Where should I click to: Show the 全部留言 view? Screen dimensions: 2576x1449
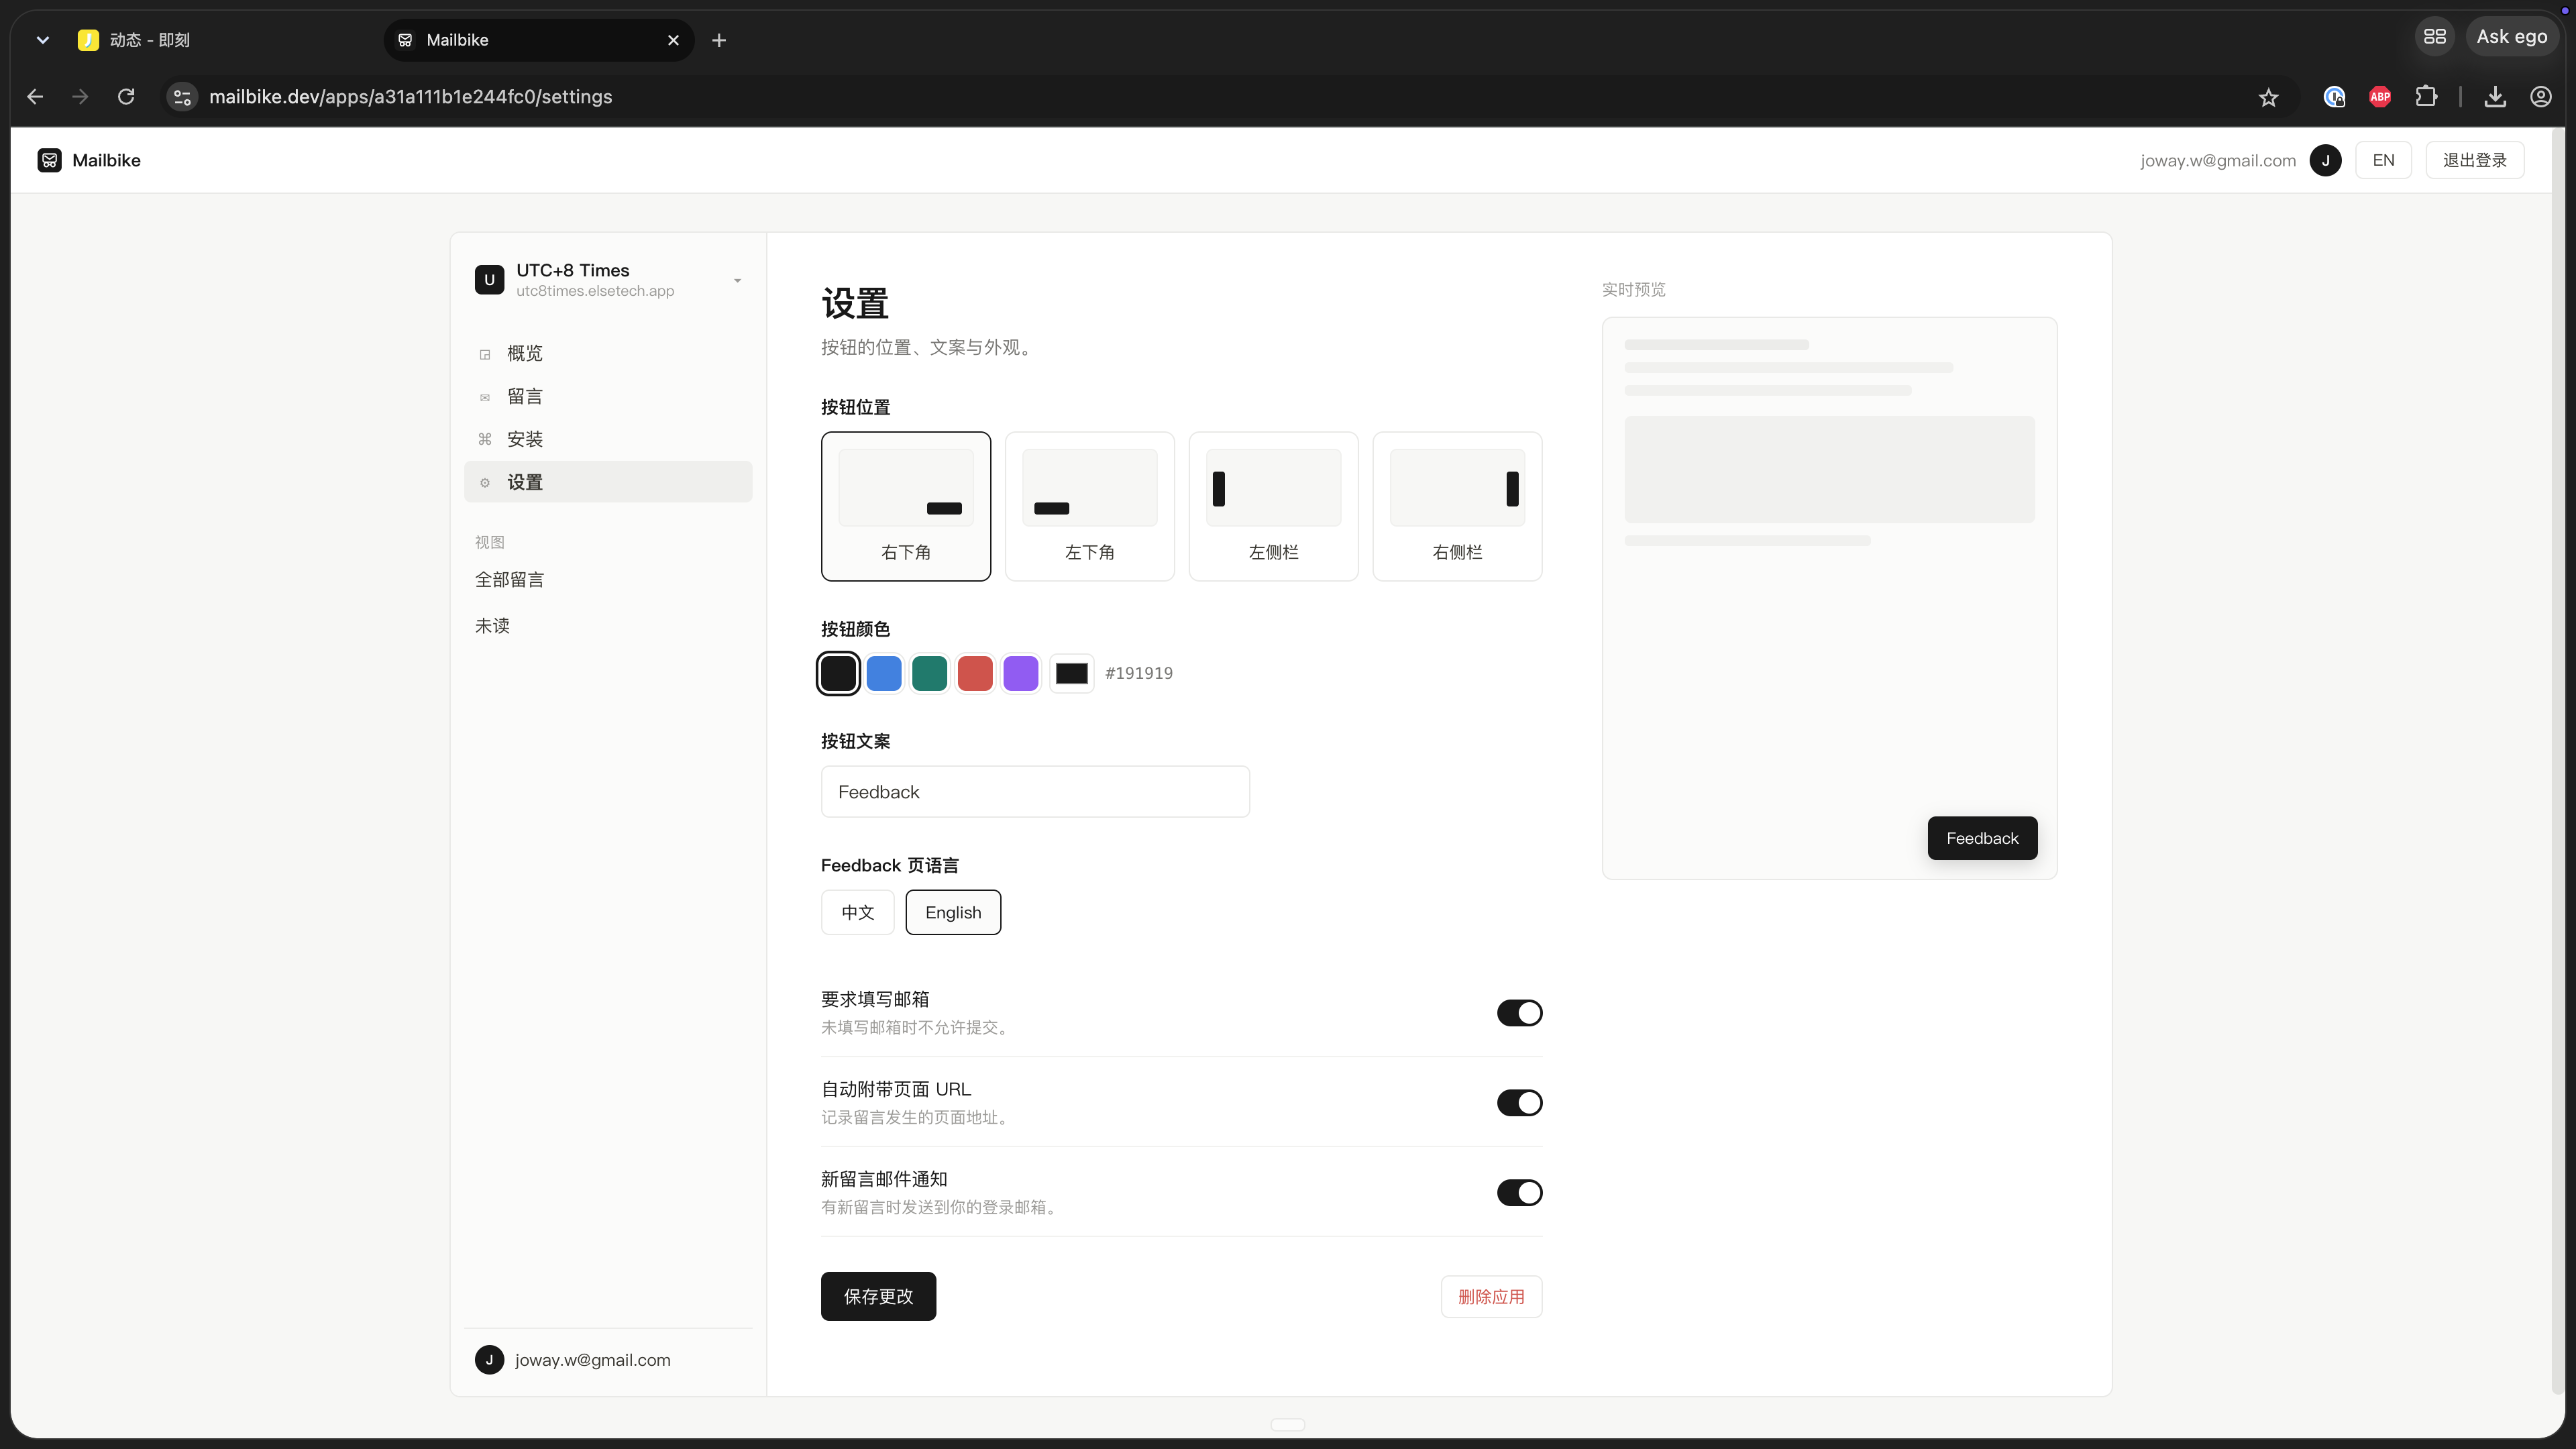tap(509, 580)
